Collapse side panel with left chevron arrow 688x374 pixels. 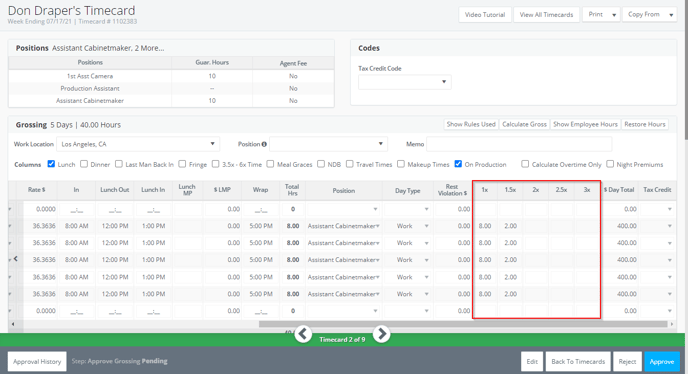coord(16,259)
